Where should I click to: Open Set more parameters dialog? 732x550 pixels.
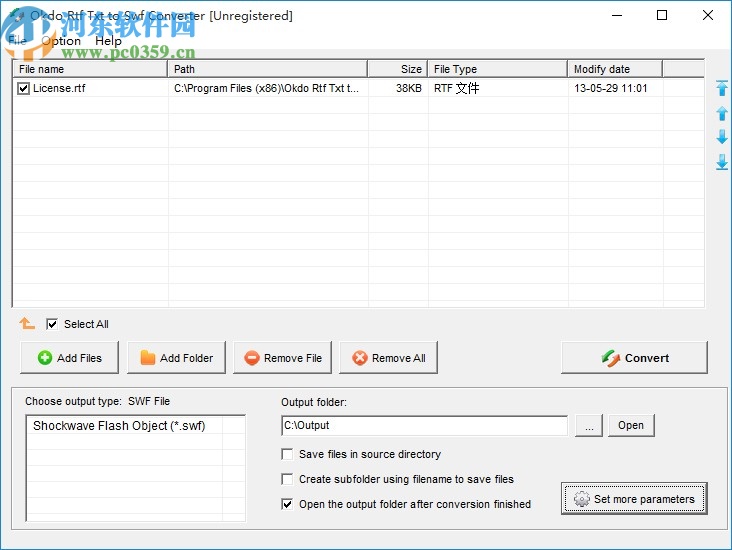634,499
